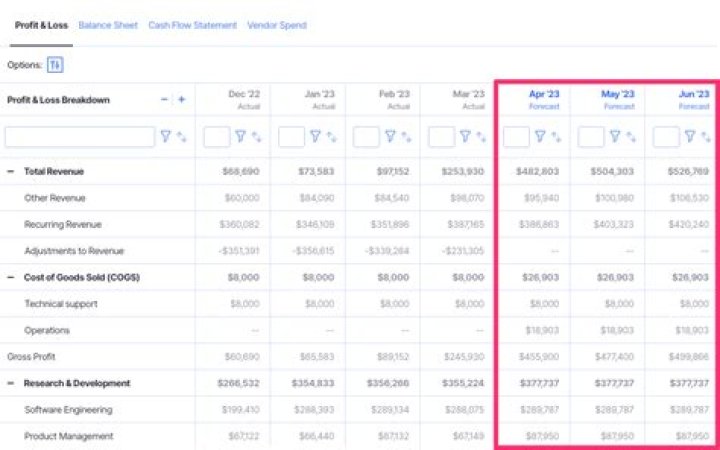The width and height of the screenshot is (720, 450).
Task: Click the $266,532 Research & Development cell
Action: click(238, 383)
